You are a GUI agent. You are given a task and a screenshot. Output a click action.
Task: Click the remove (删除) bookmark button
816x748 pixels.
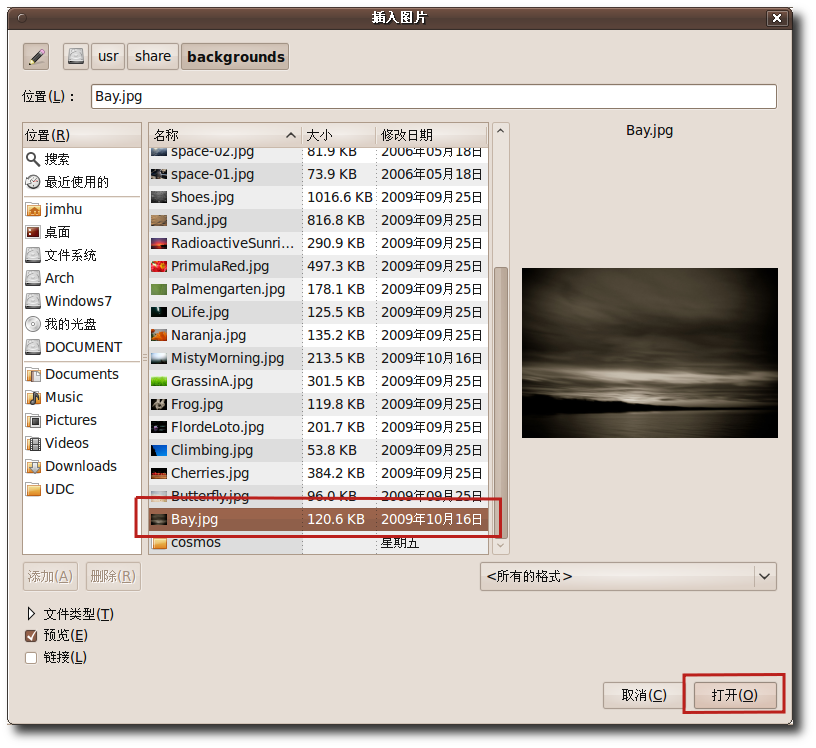(113, 576)
